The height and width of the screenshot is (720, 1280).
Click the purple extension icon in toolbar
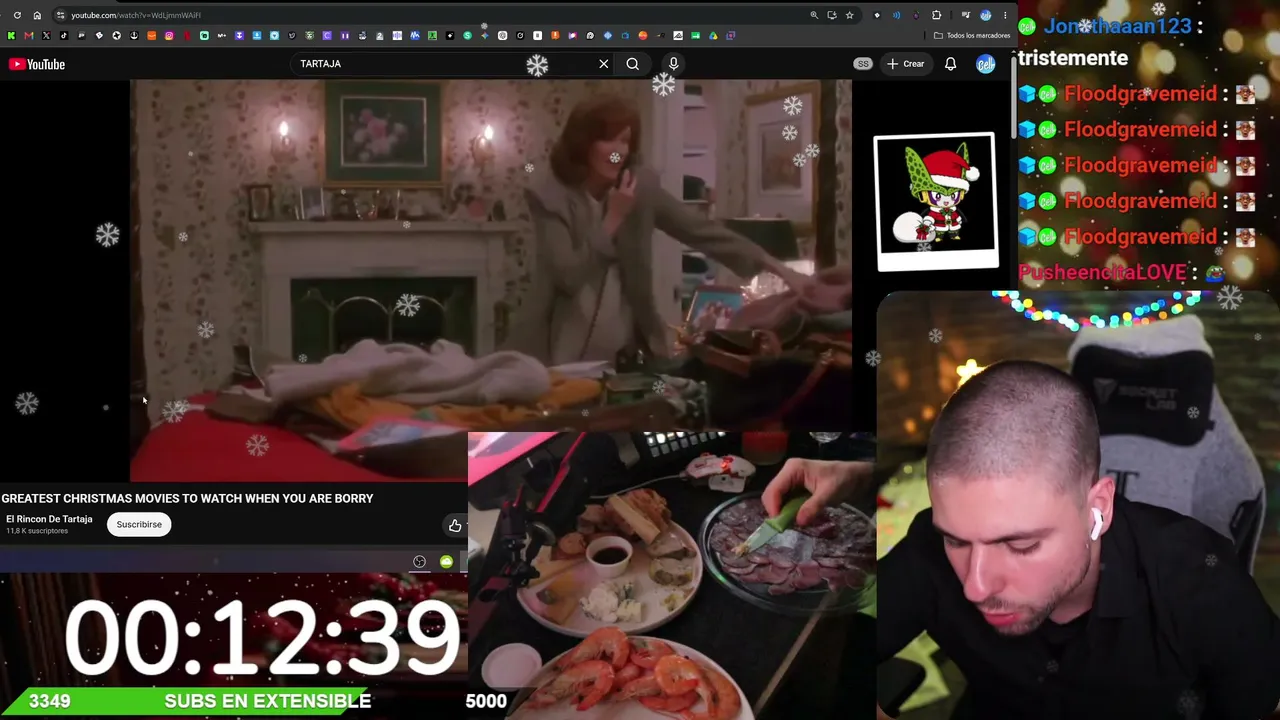click(x=916, y=15)
